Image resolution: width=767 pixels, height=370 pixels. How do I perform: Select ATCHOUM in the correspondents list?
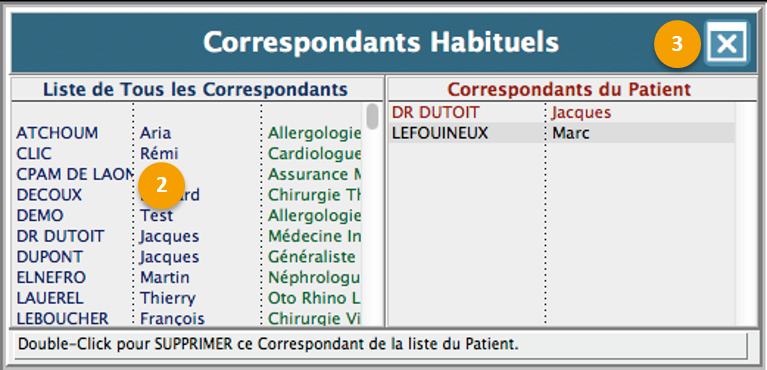57,133
